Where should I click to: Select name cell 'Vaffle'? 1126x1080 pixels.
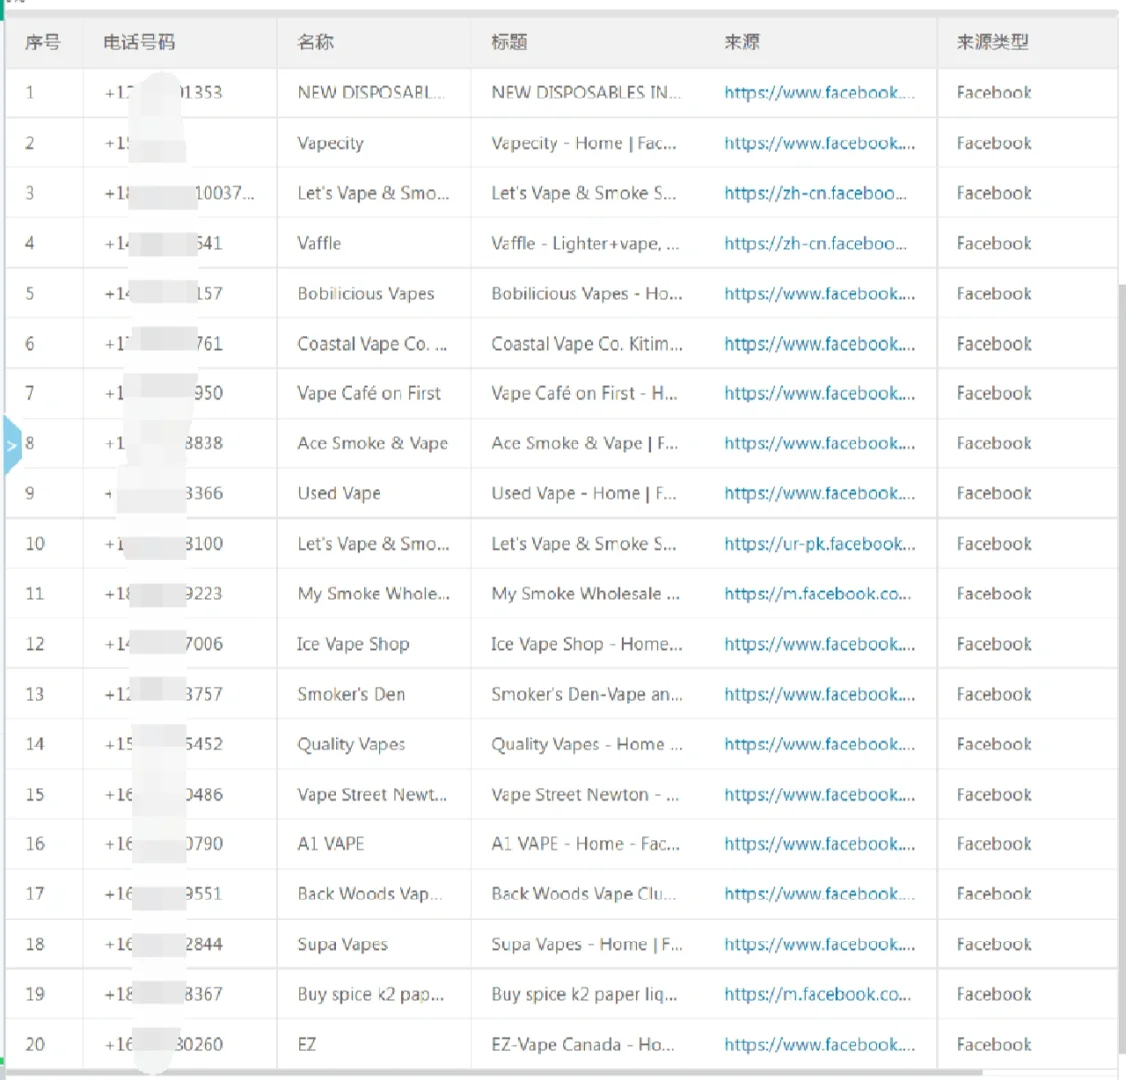click(x=319, y=243)
